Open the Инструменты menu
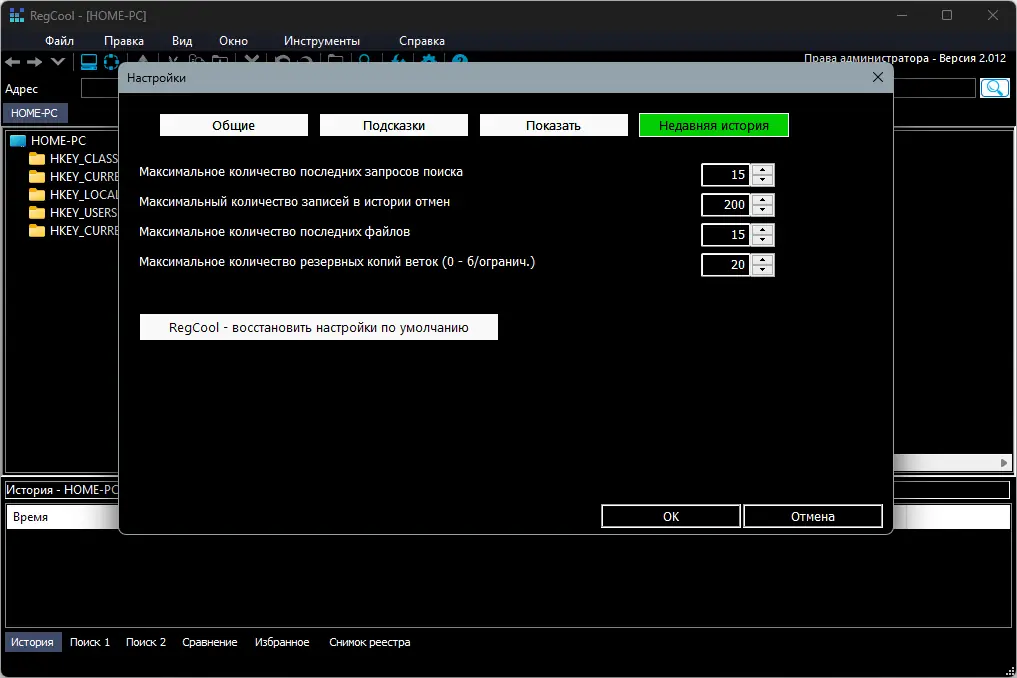This screenshot has width=1017, height=678. pyautogui.click(x=321, y=41)
